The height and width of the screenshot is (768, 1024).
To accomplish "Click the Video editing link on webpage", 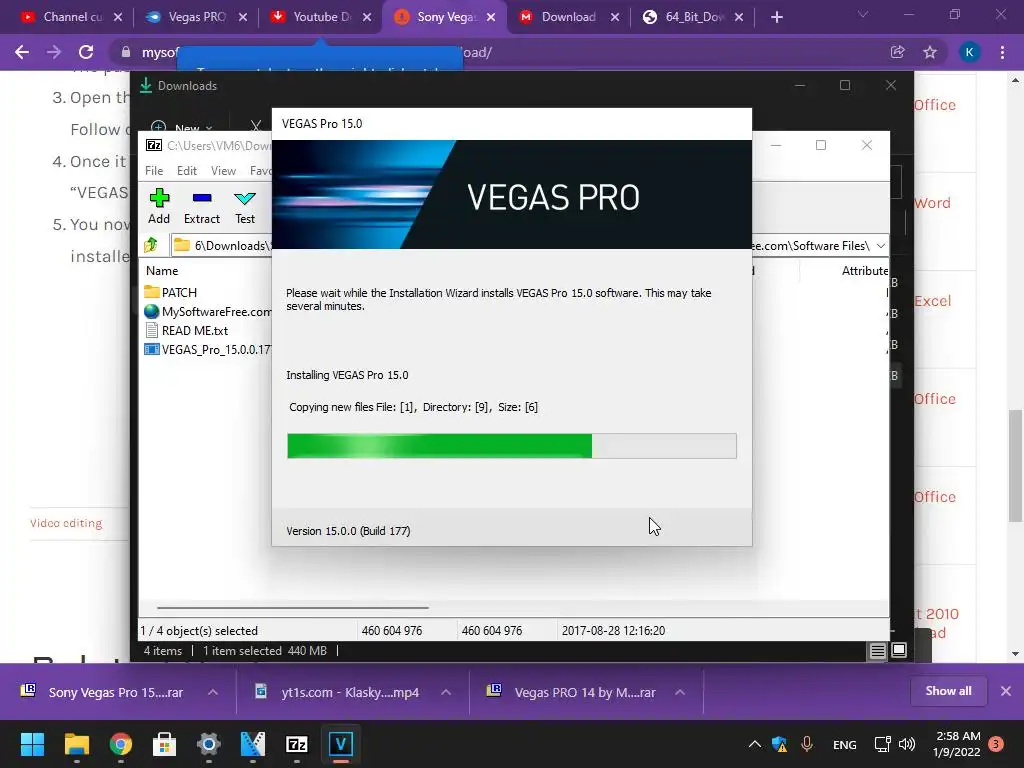I will coord(66,523).
